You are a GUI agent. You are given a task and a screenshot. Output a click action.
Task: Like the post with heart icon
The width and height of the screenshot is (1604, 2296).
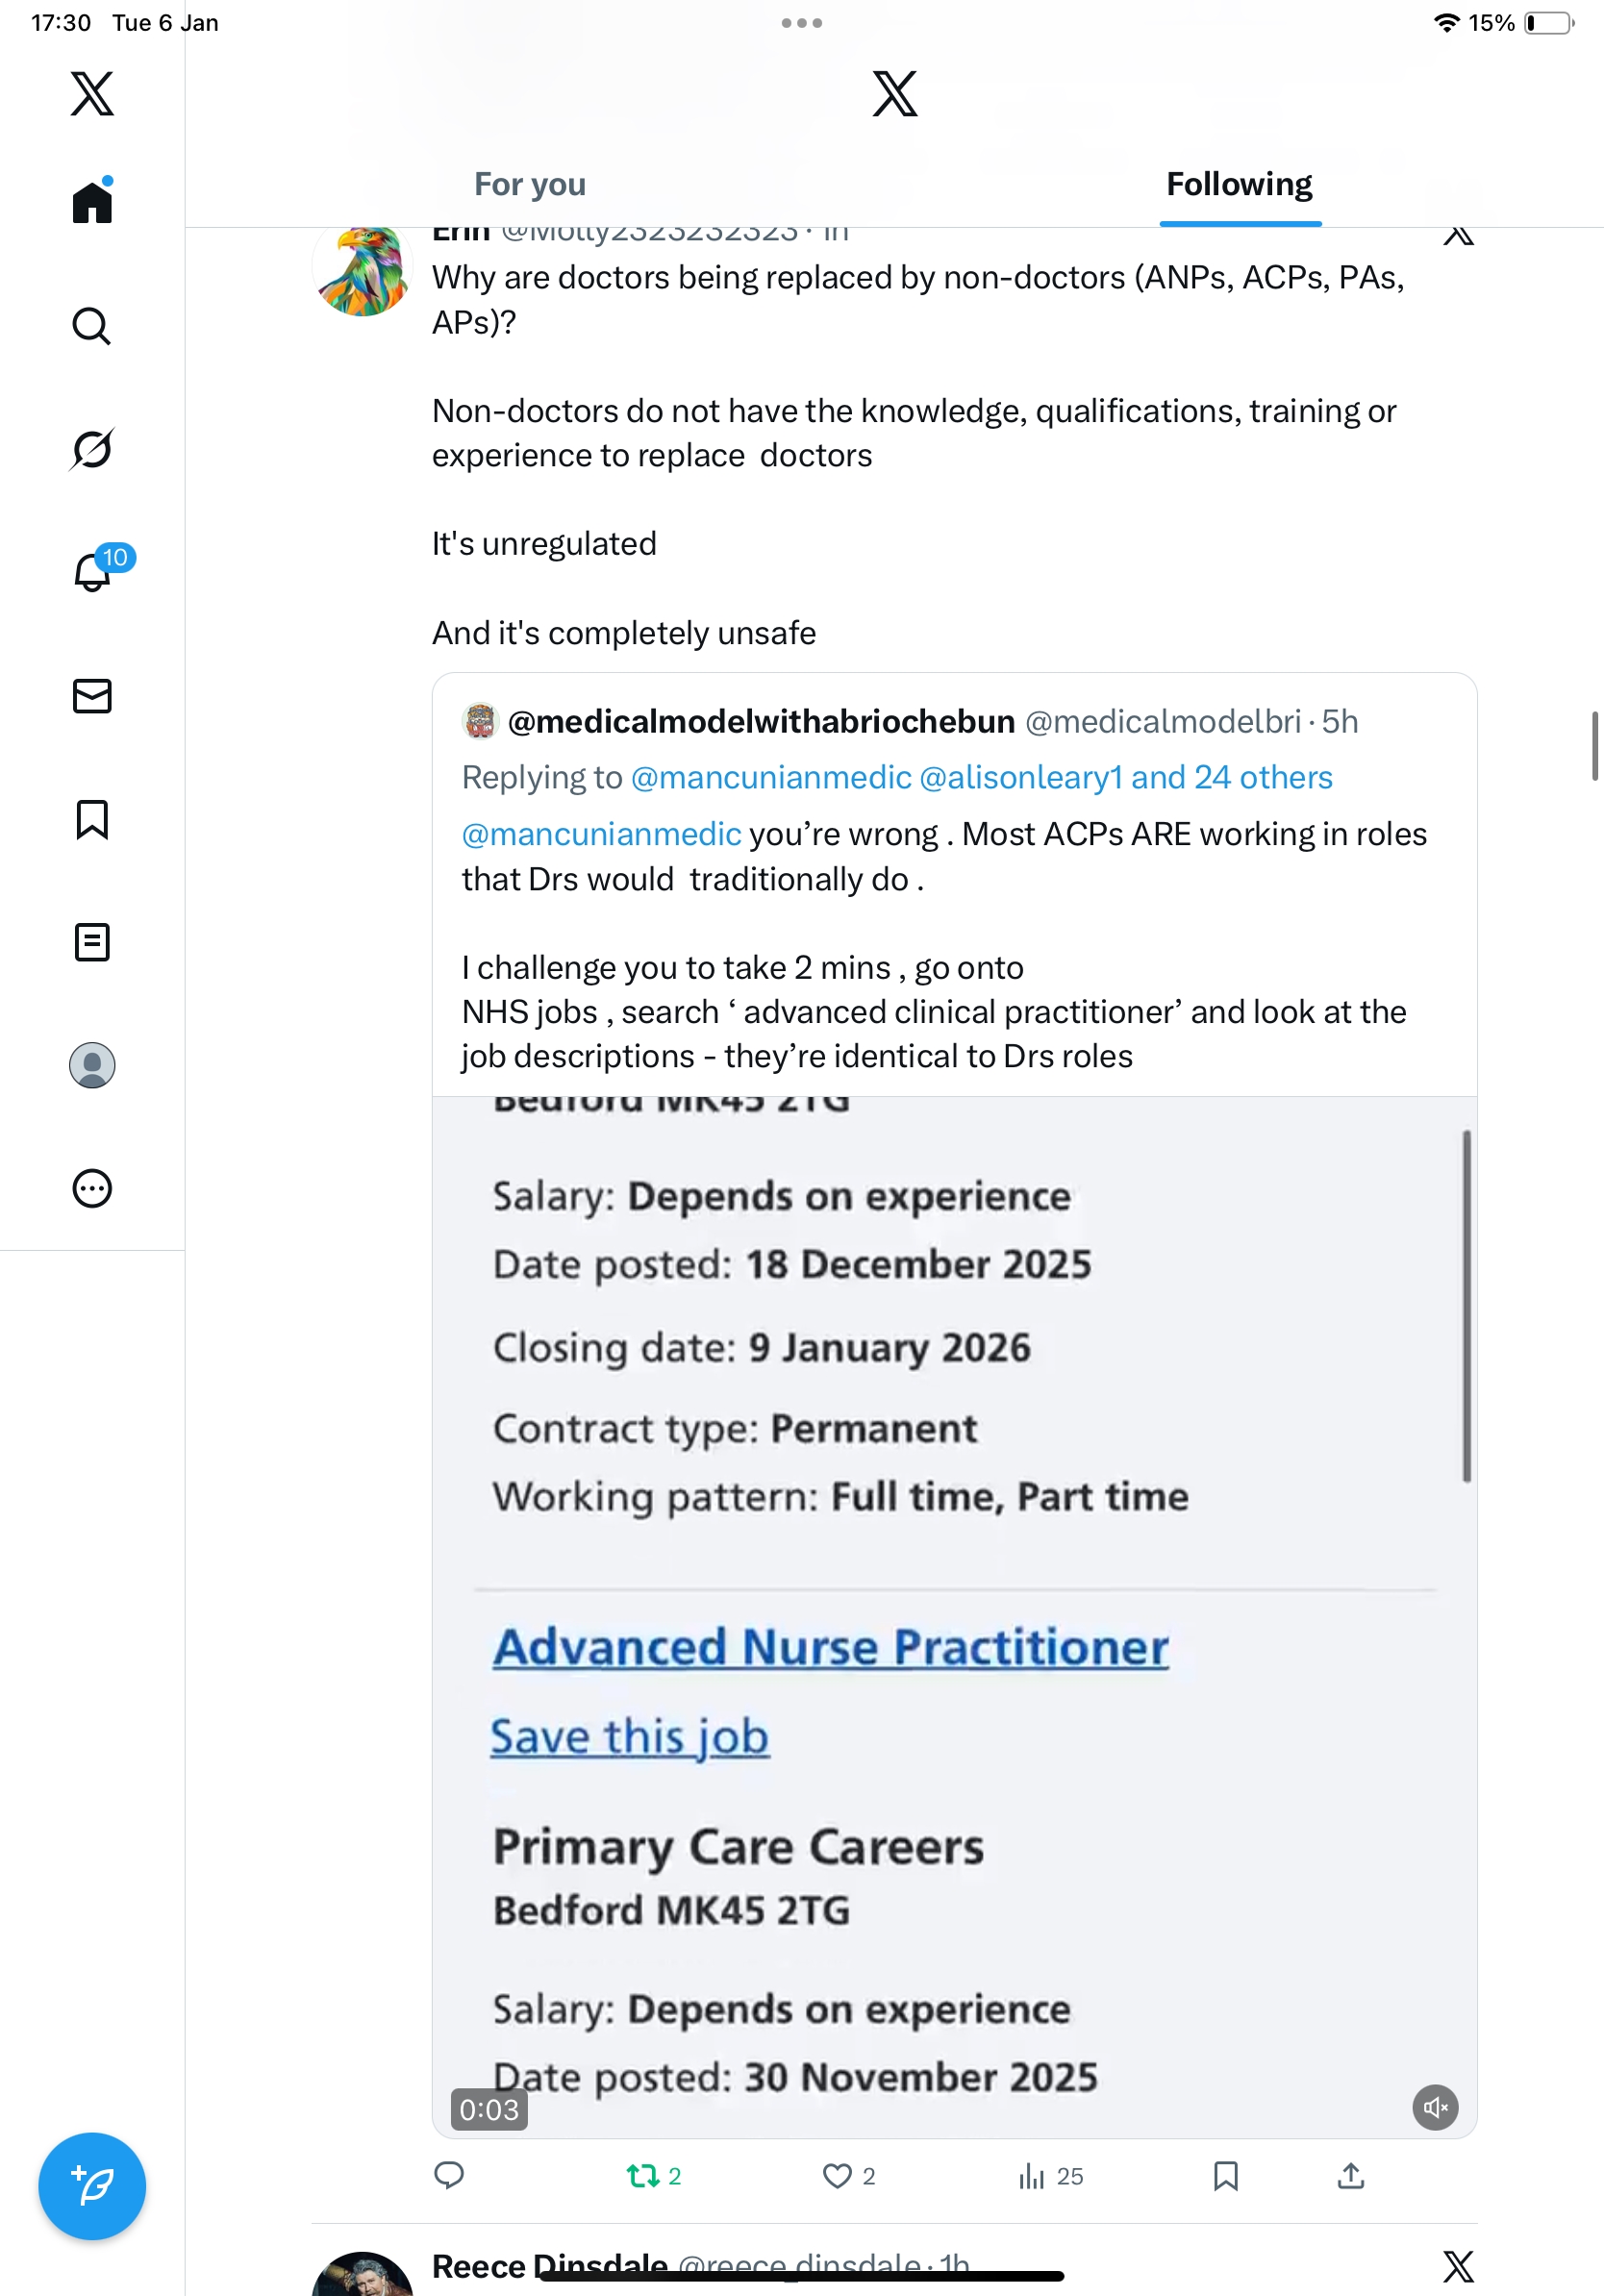pyautogui.click(x=837, y=2176)
